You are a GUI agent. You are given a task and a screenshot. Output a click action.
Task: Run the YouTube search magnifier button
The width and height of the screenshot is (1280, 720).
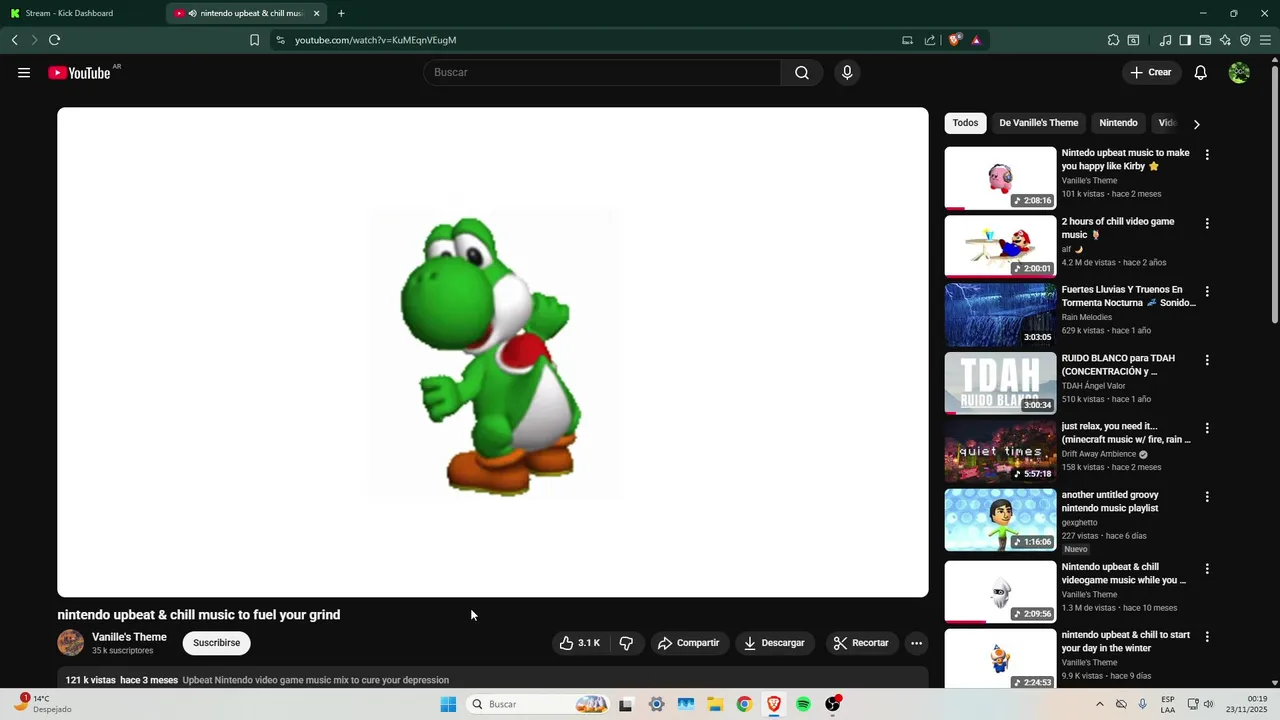click(802, 72)
